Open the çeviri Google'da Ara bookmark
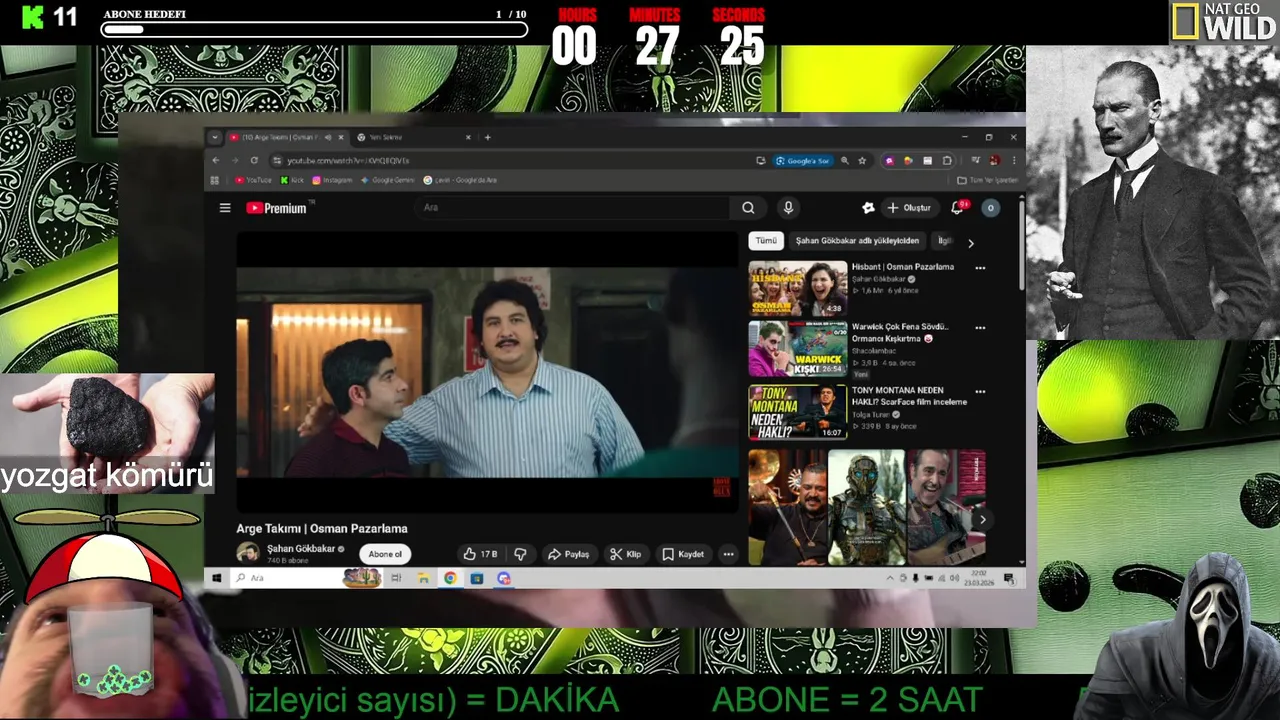 (460, 180)
